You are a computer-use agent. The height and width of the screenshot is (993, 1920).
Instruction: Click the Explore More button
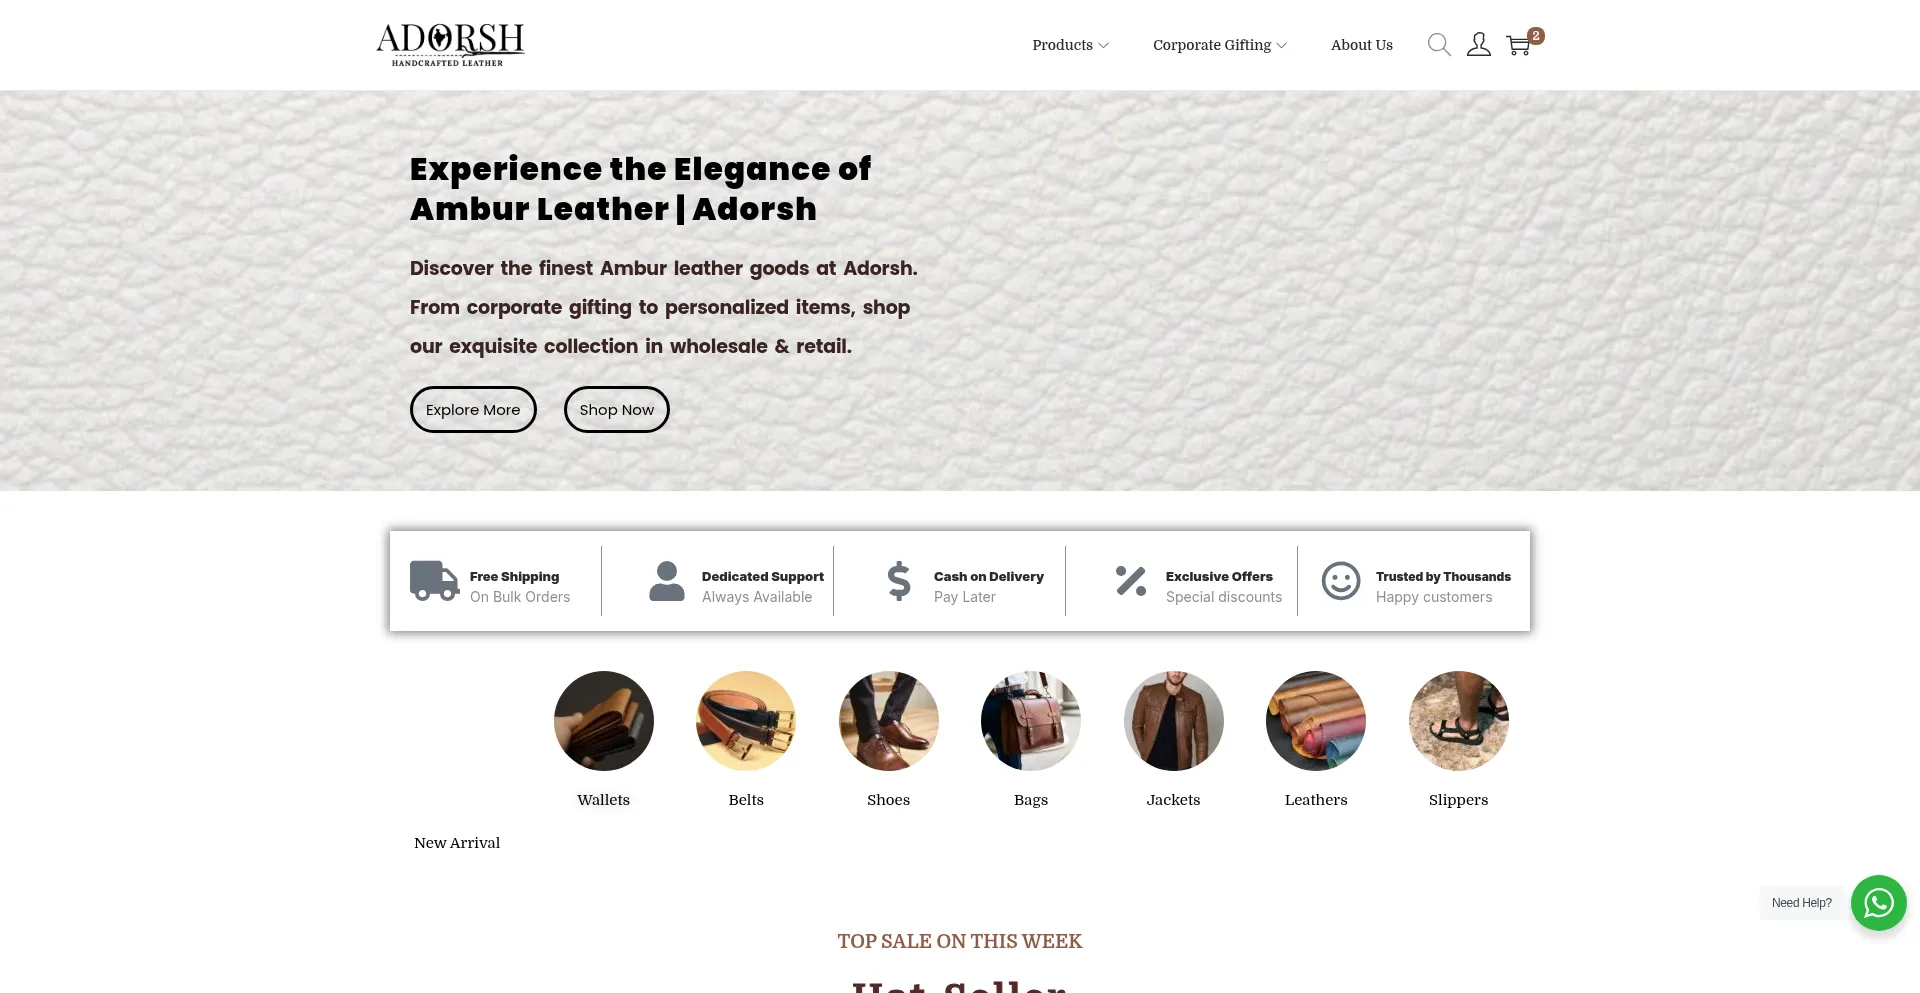[x=473, y=410]
